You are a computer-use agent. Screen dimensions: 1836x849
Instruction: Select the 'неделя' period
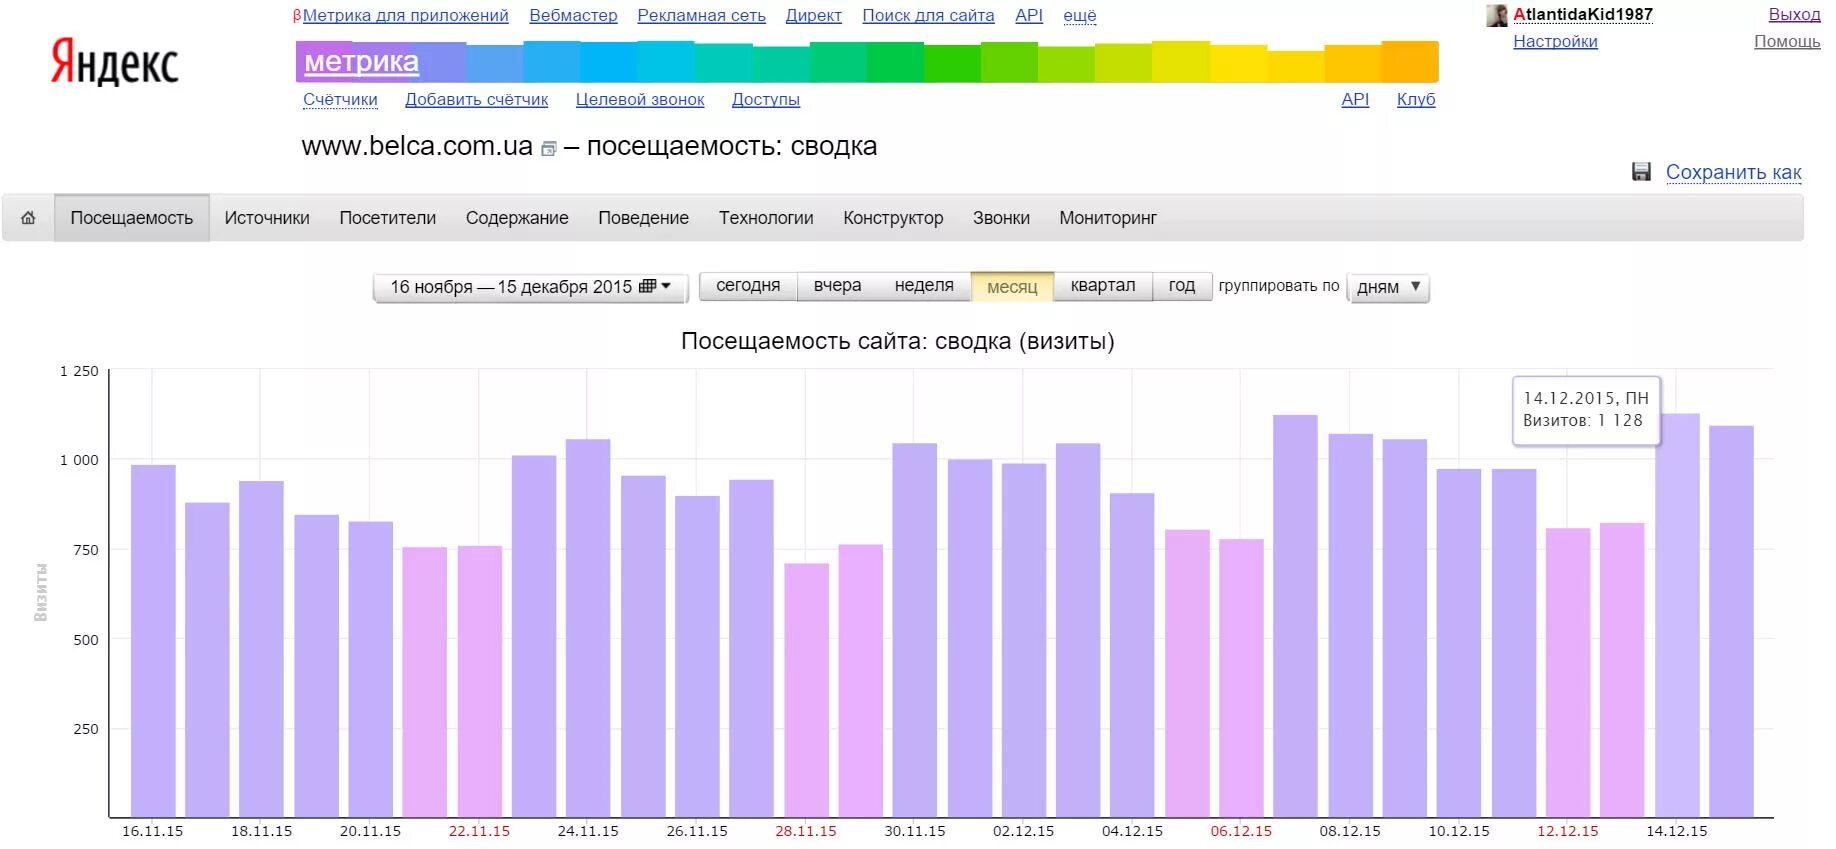point(924,286)
